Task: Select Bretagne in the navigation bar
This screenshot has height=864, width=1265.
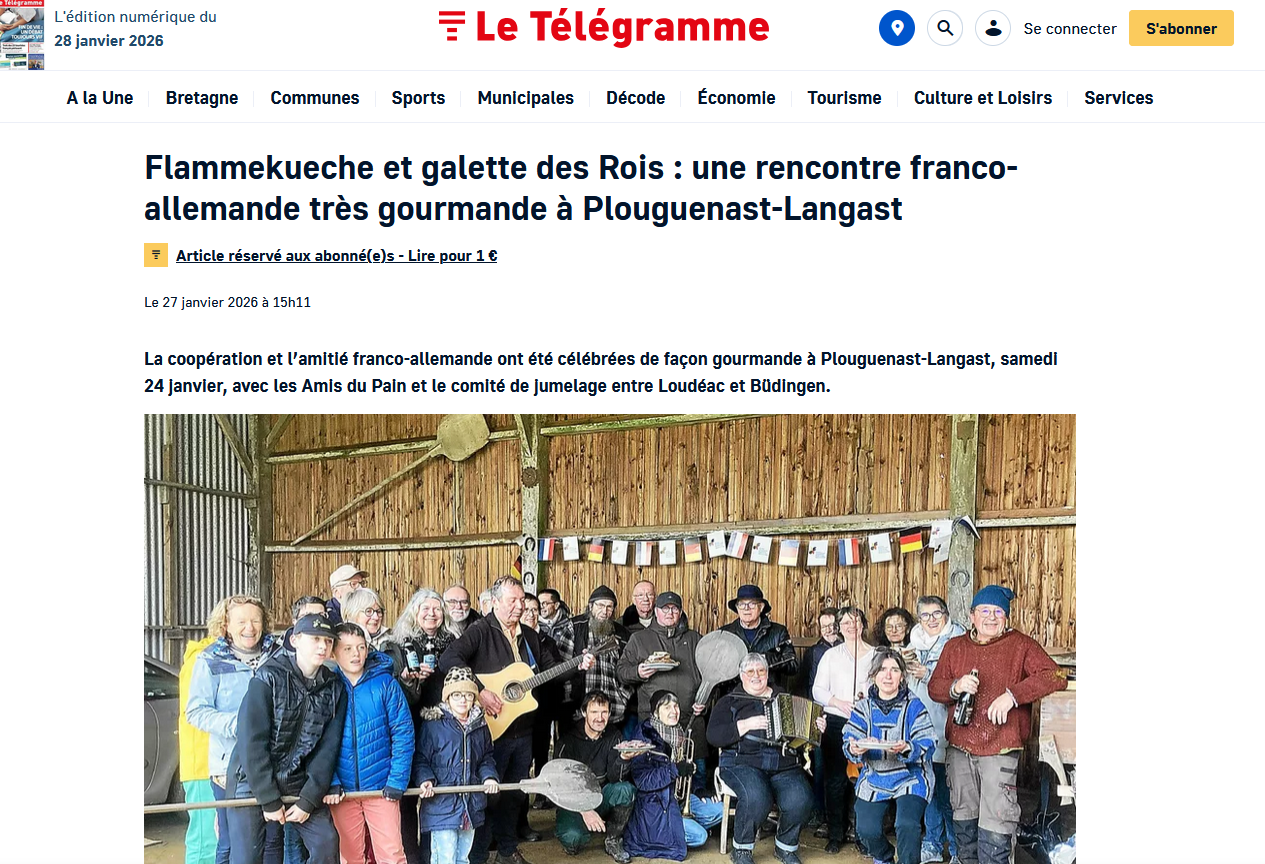Action: coord(202,98)
